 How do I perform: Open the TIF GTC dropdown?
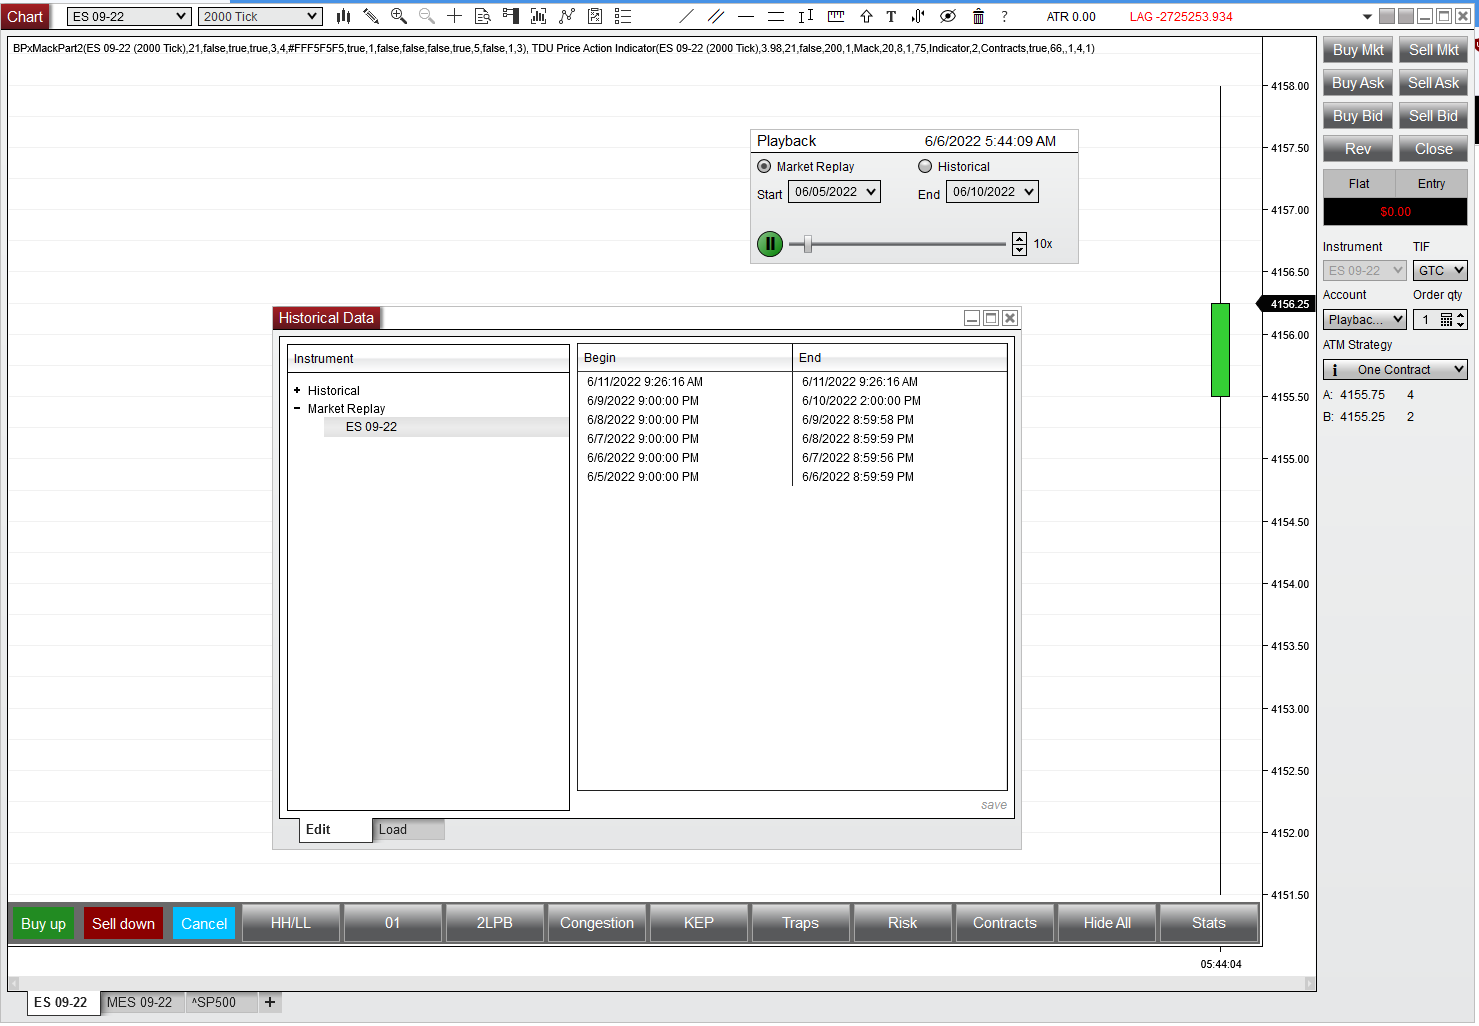point(1440,271)
